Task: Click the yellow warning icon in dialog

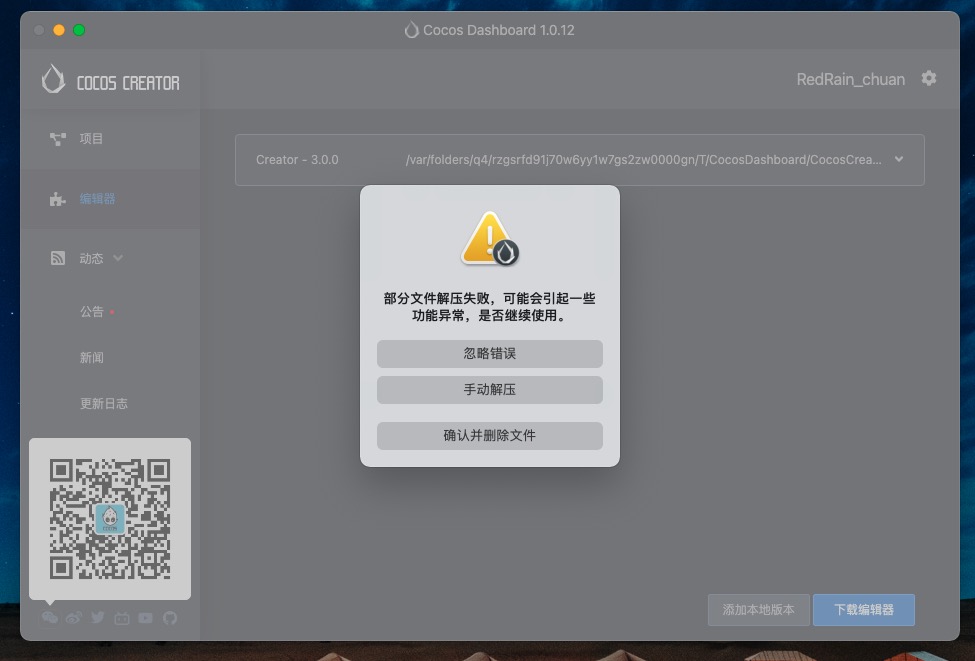Action: [489, 239]
